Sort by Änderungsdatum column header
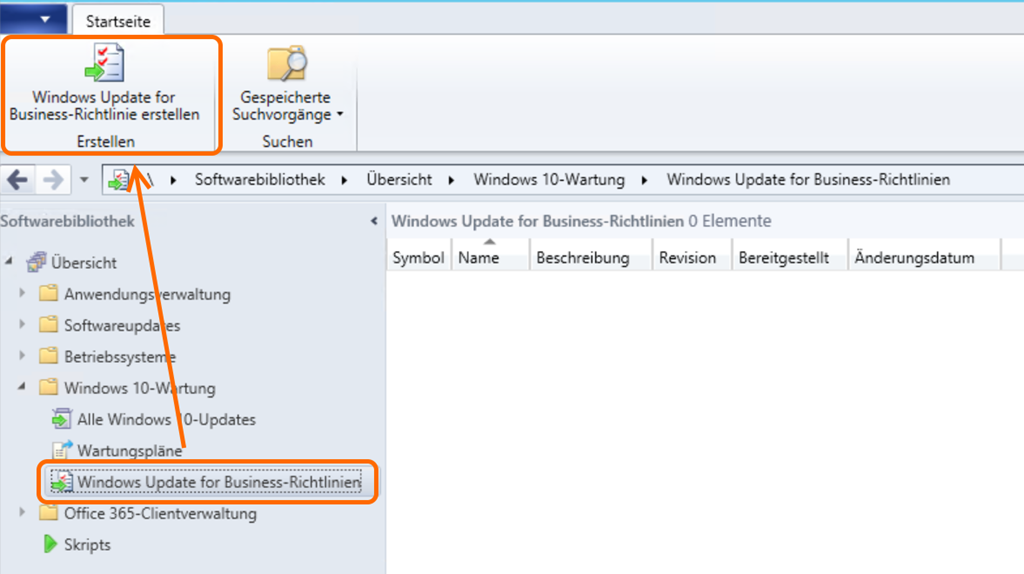This screenshot has width=1024, height=574. point(914,258)
